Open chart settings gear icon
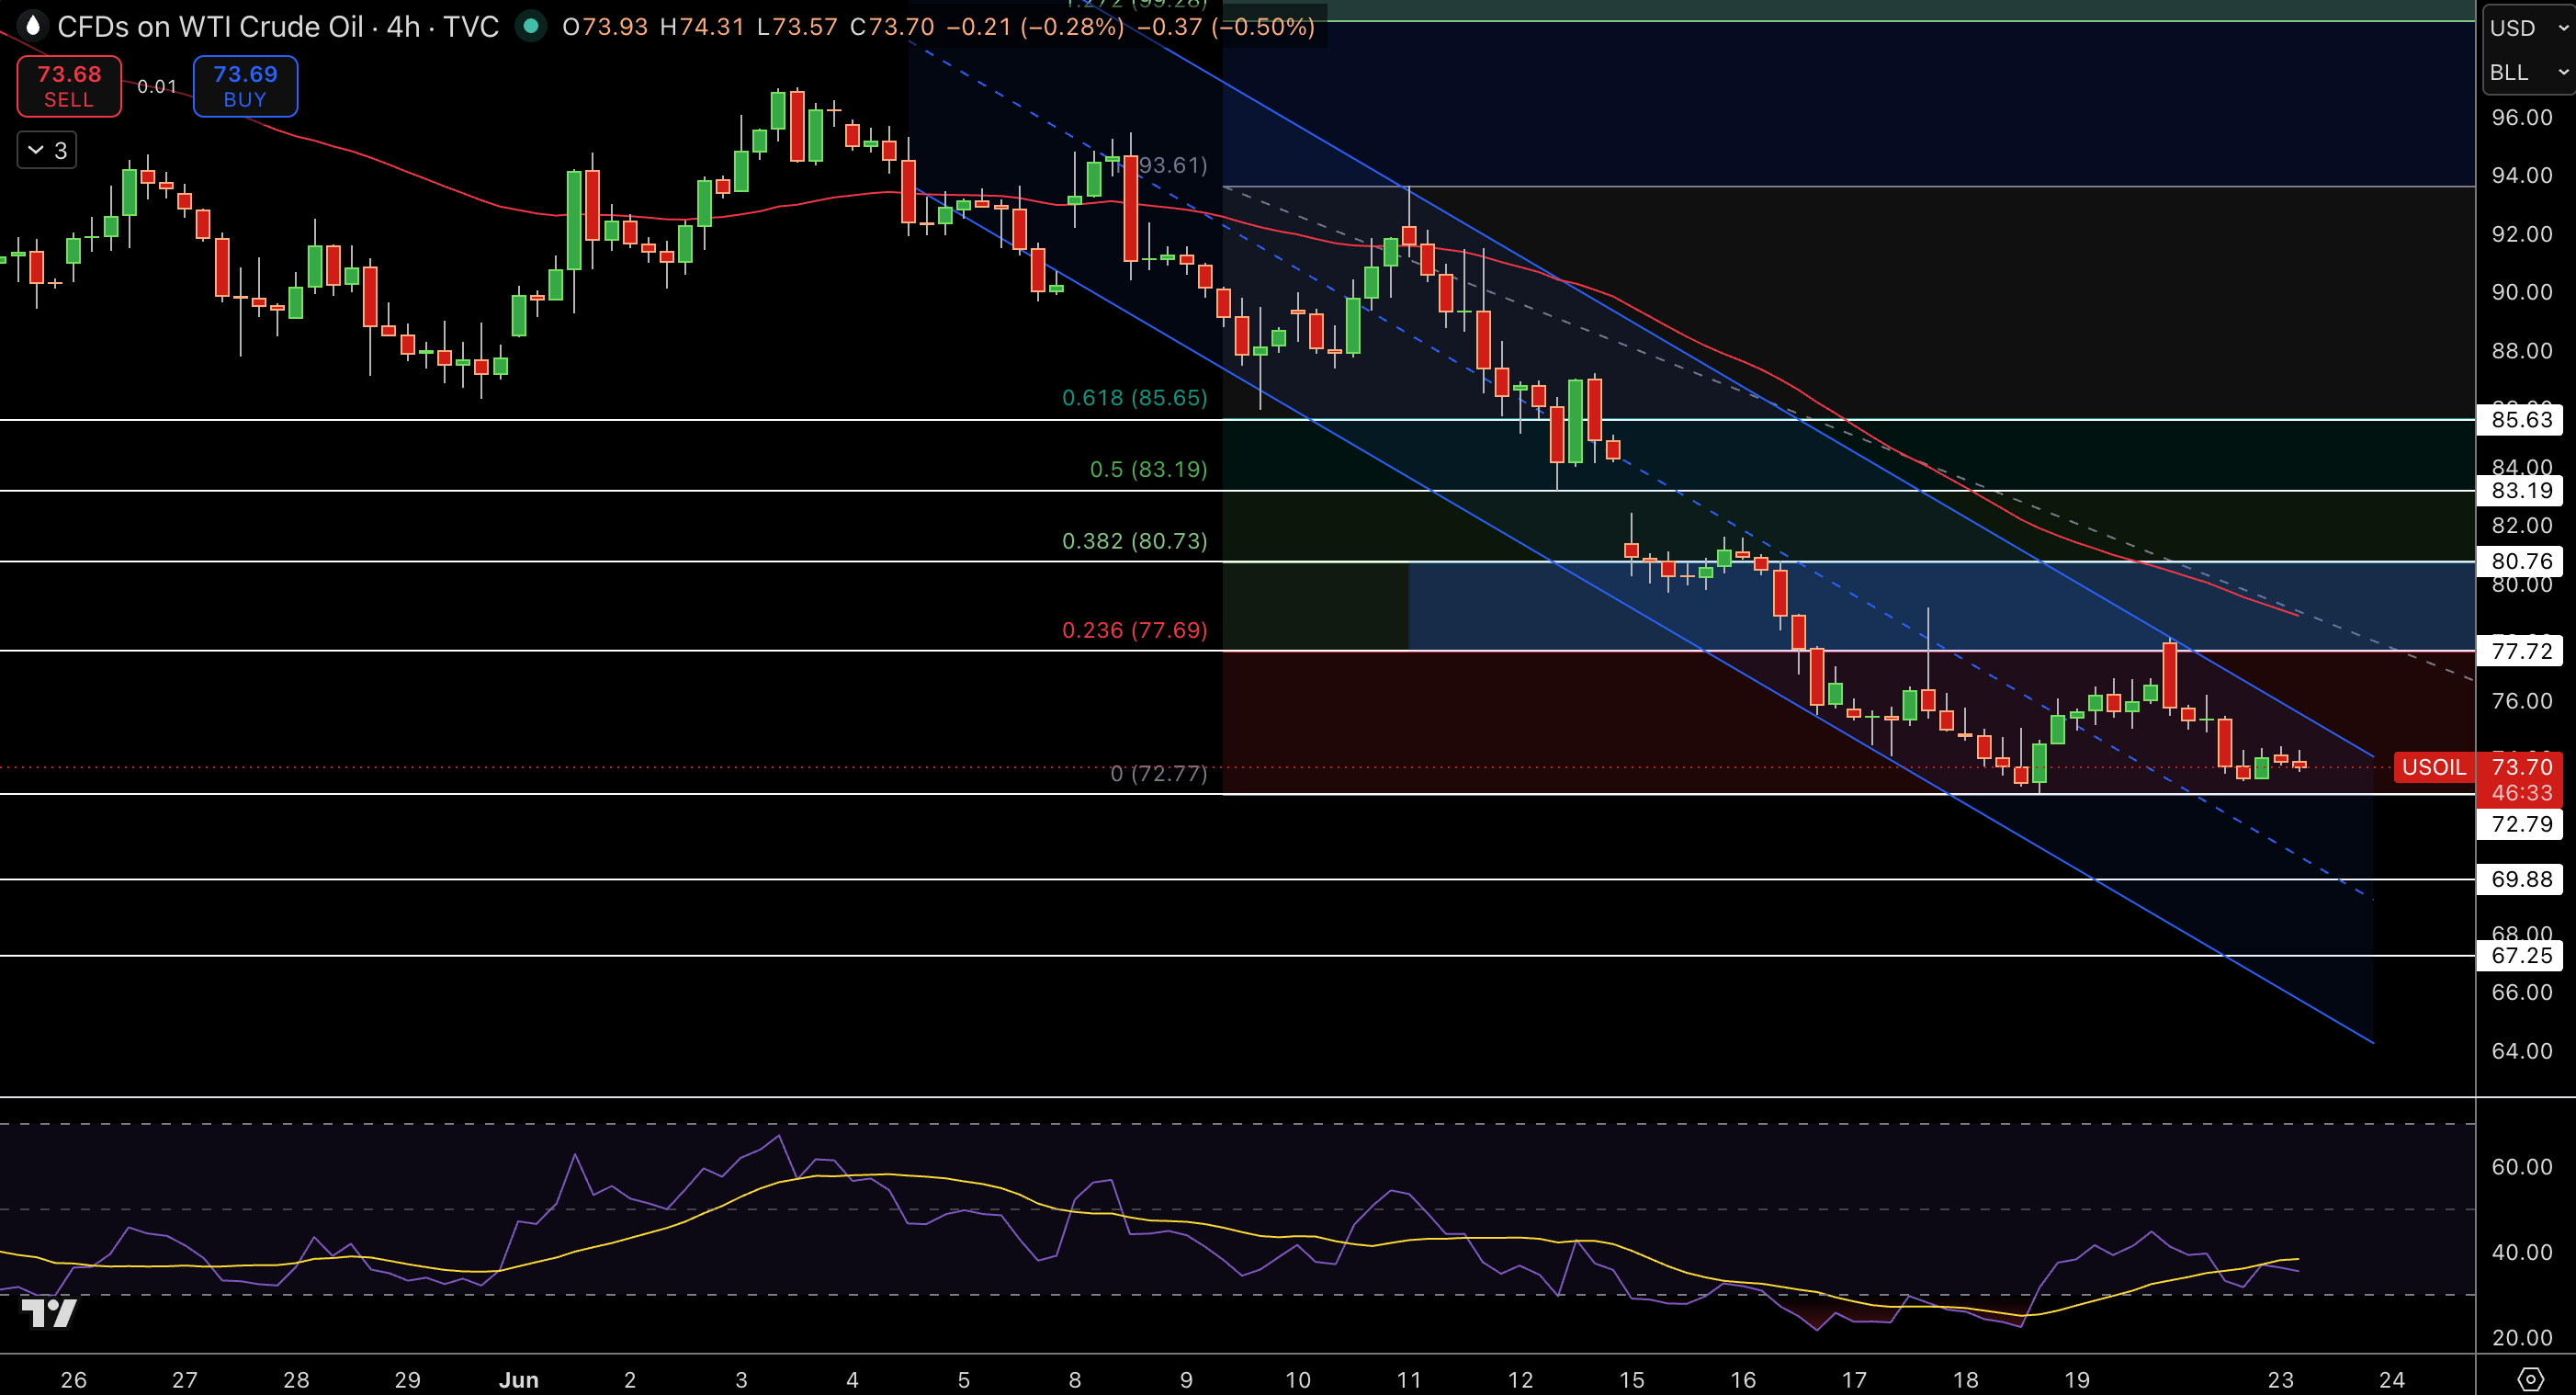Viewport: 2576px width, 1395px height. 2530,1380
